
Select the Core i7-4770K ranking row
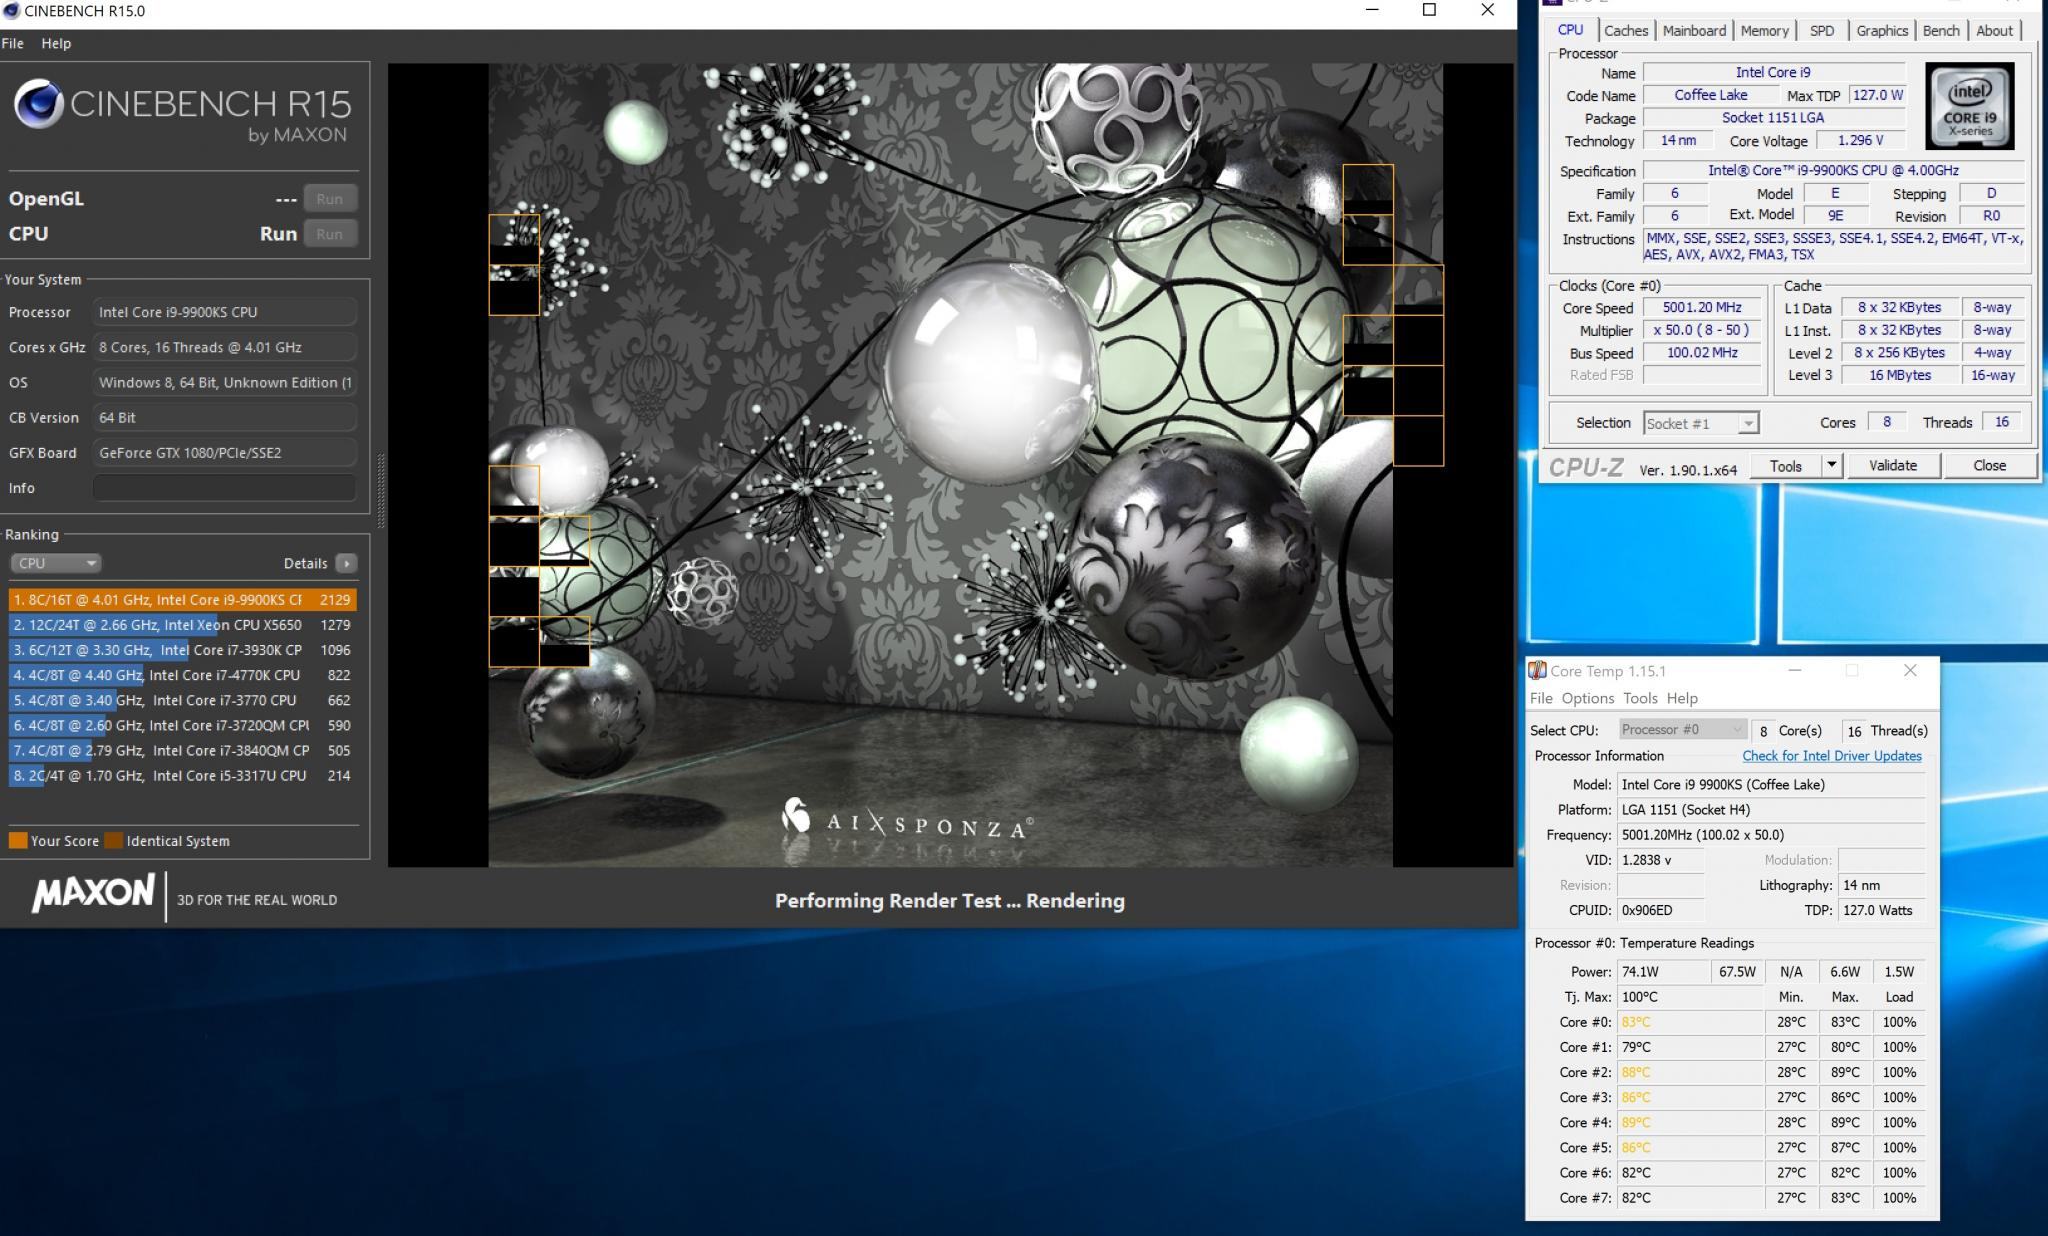pyautogui.click(x=183, y=675)
